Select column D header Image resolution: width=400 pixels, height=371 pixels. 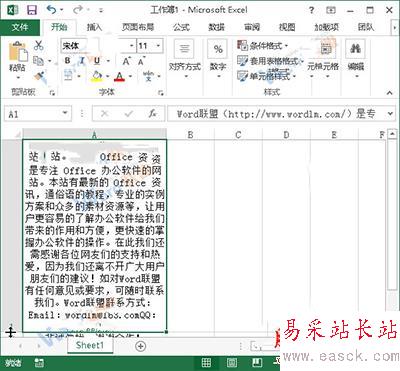point(286,135)
